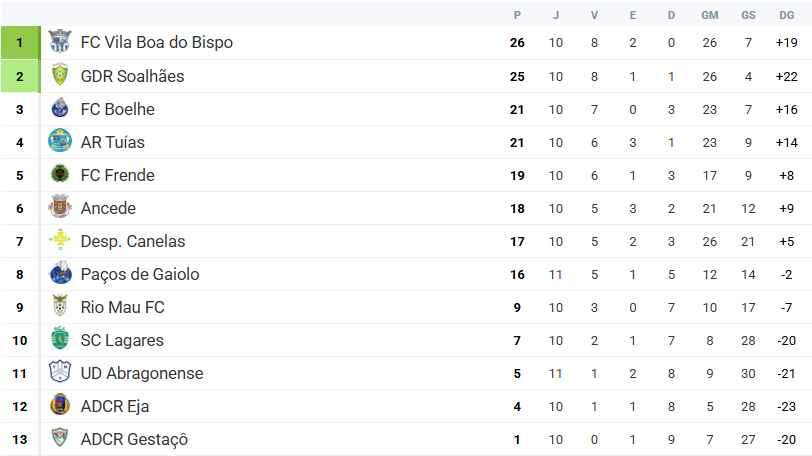This screenshot has width=812, height=456.
Task: Click the Desp. Canelas club logo
Action: 60,241
